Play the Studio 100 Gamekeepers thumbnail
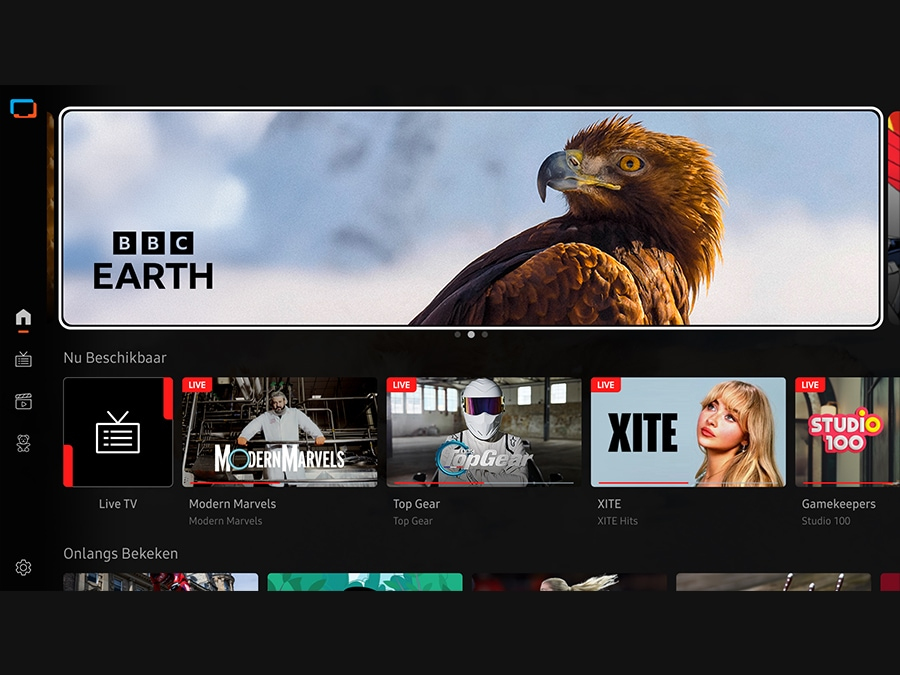900x675 pixels. pos(847,432)
